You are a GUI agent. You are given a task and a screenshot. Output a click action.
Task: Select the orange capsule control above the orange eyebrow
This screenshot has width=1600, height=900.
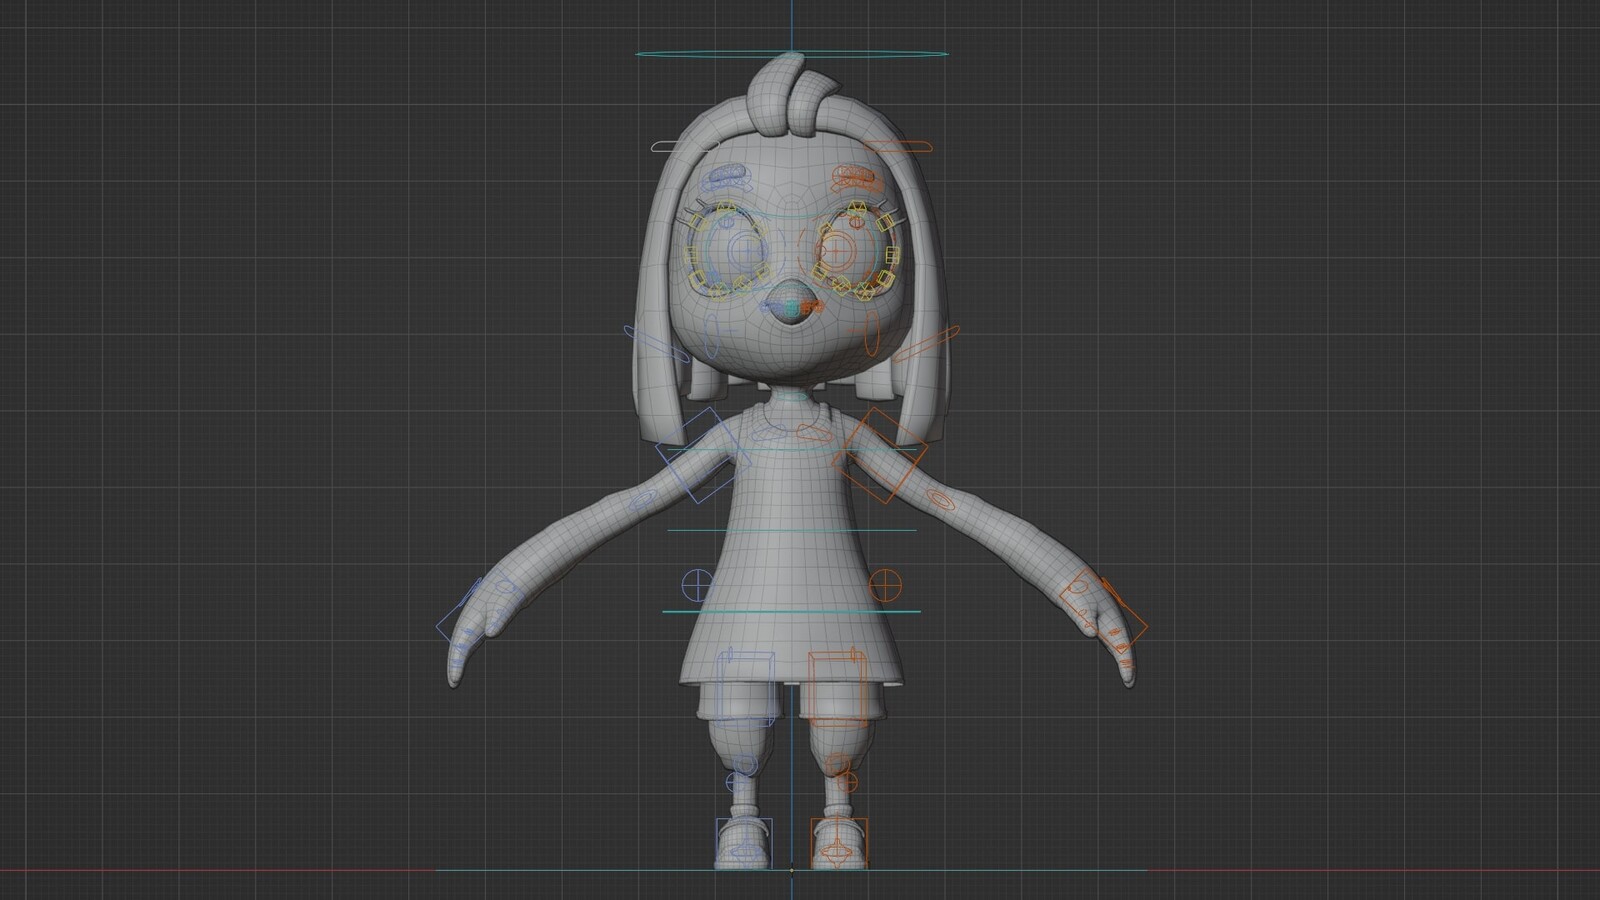pos(897,147)
